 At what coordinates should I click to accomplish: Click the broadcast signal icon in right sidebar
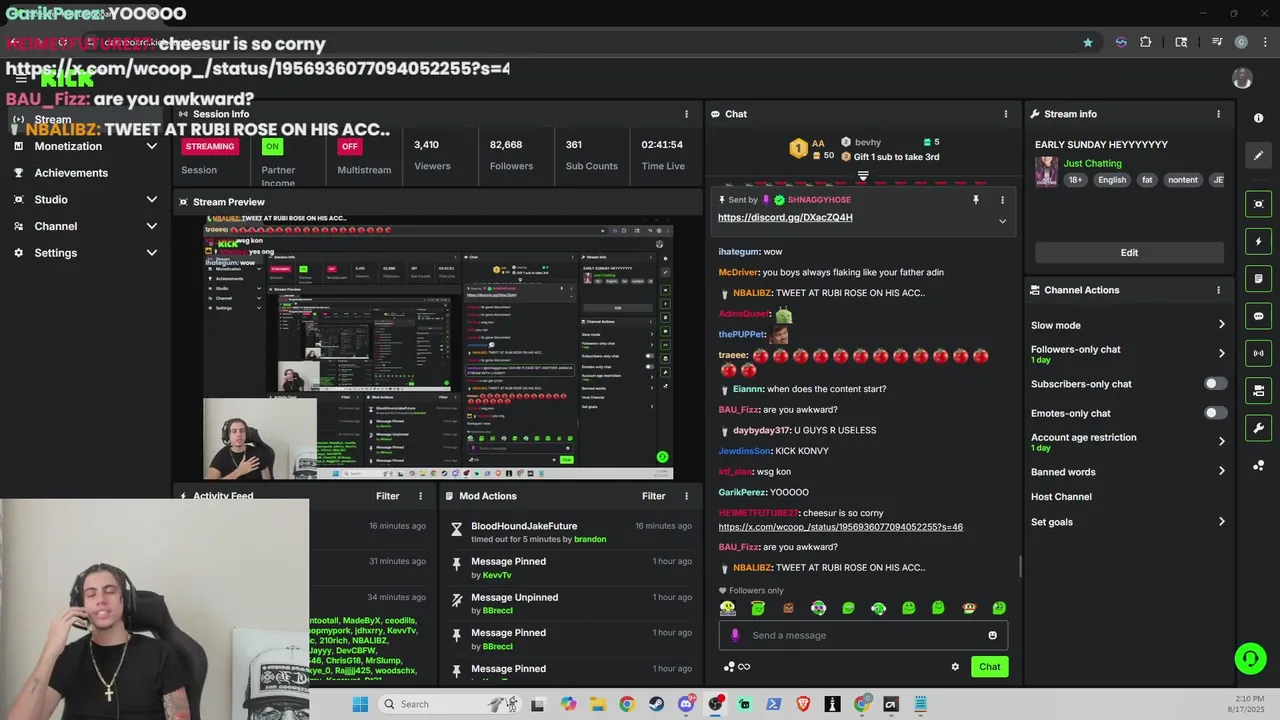1258,353
